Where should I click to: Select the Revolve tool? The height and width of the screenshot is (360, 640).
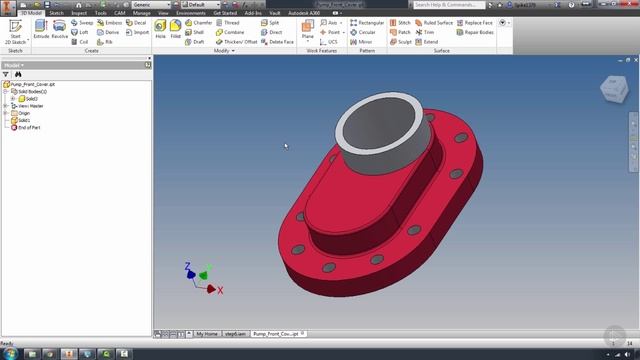coord(60,29)
